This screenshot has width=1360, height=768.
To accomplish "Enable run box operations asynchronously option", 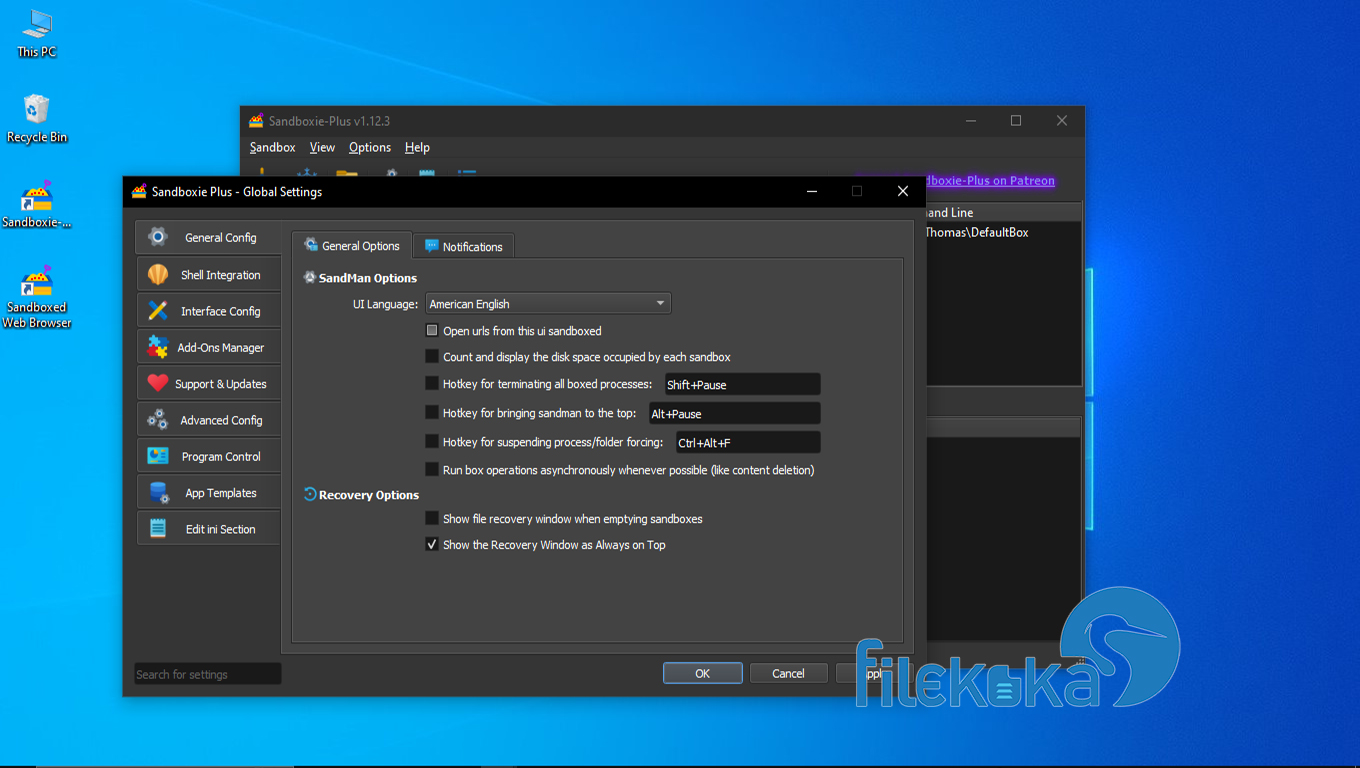I will [x=432, y=469].
